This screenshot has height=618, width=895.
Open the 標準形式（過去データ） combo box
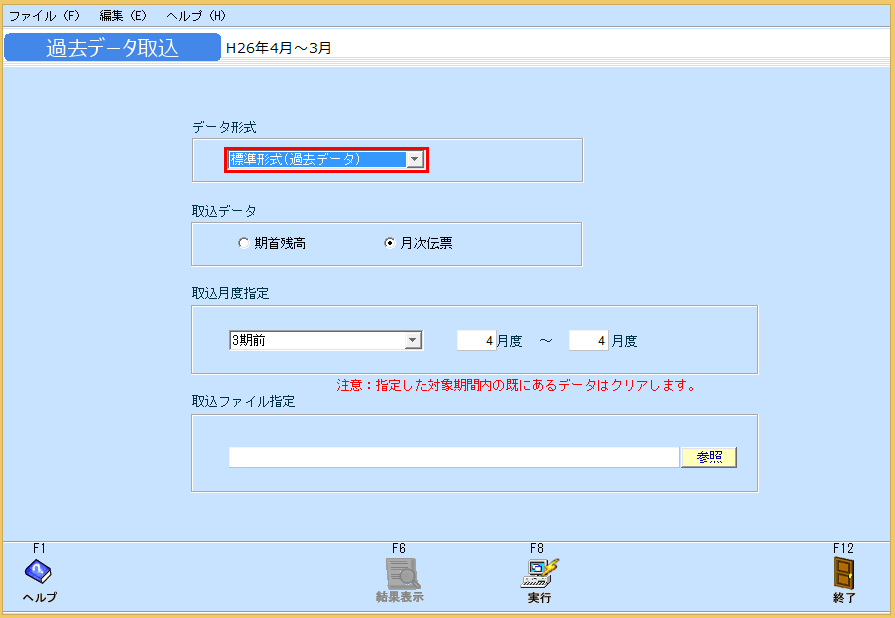320,159
